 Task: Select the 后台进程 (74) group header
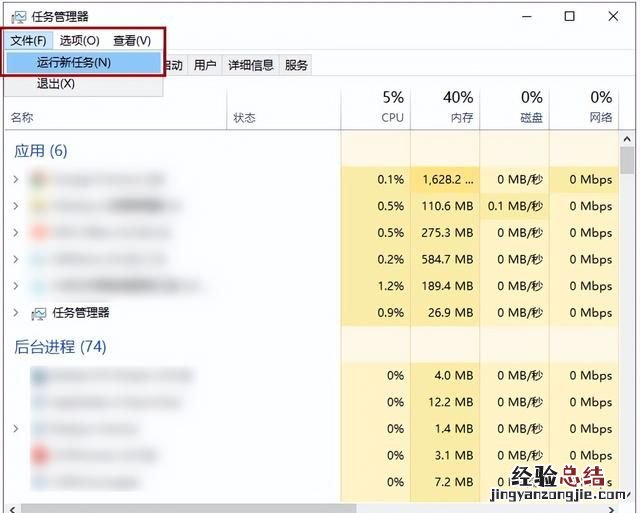point(60,347)
